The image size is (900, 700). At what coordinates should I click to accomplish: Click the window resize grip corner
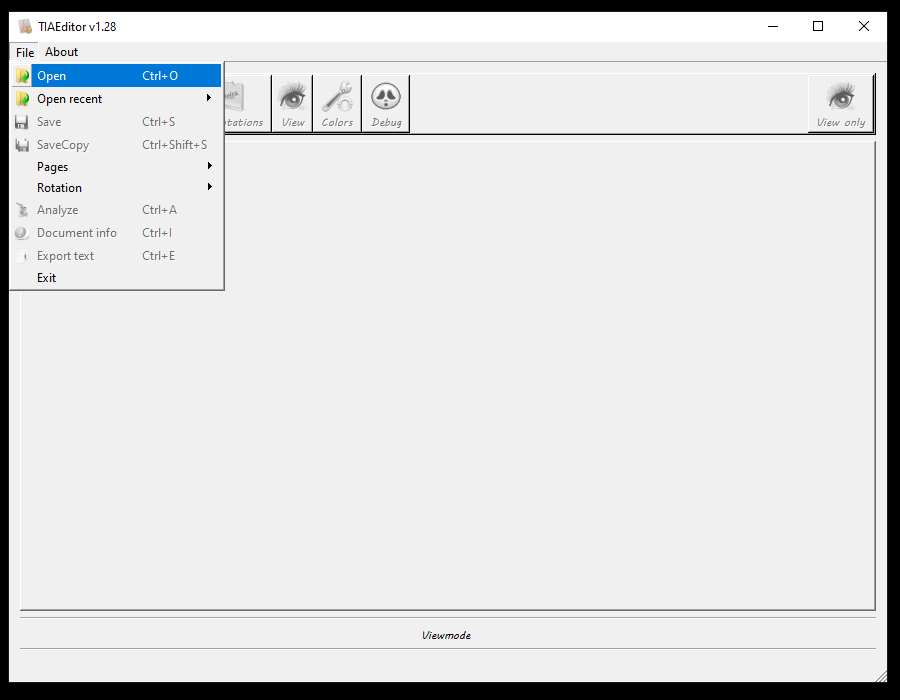[880, 676]
